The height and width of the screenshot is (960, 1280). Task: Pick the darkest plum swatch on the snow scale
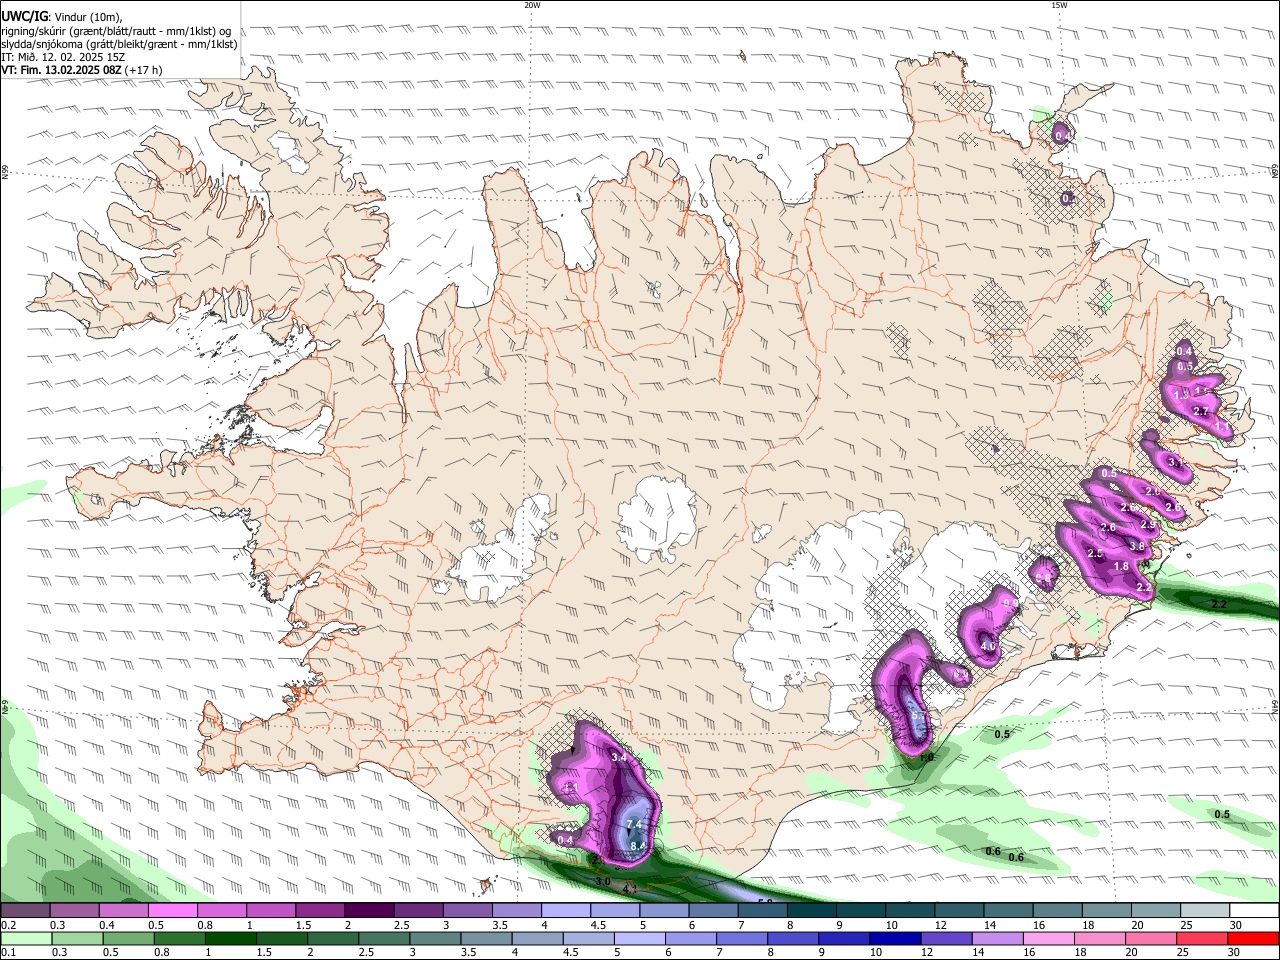(x=369, y=911)
